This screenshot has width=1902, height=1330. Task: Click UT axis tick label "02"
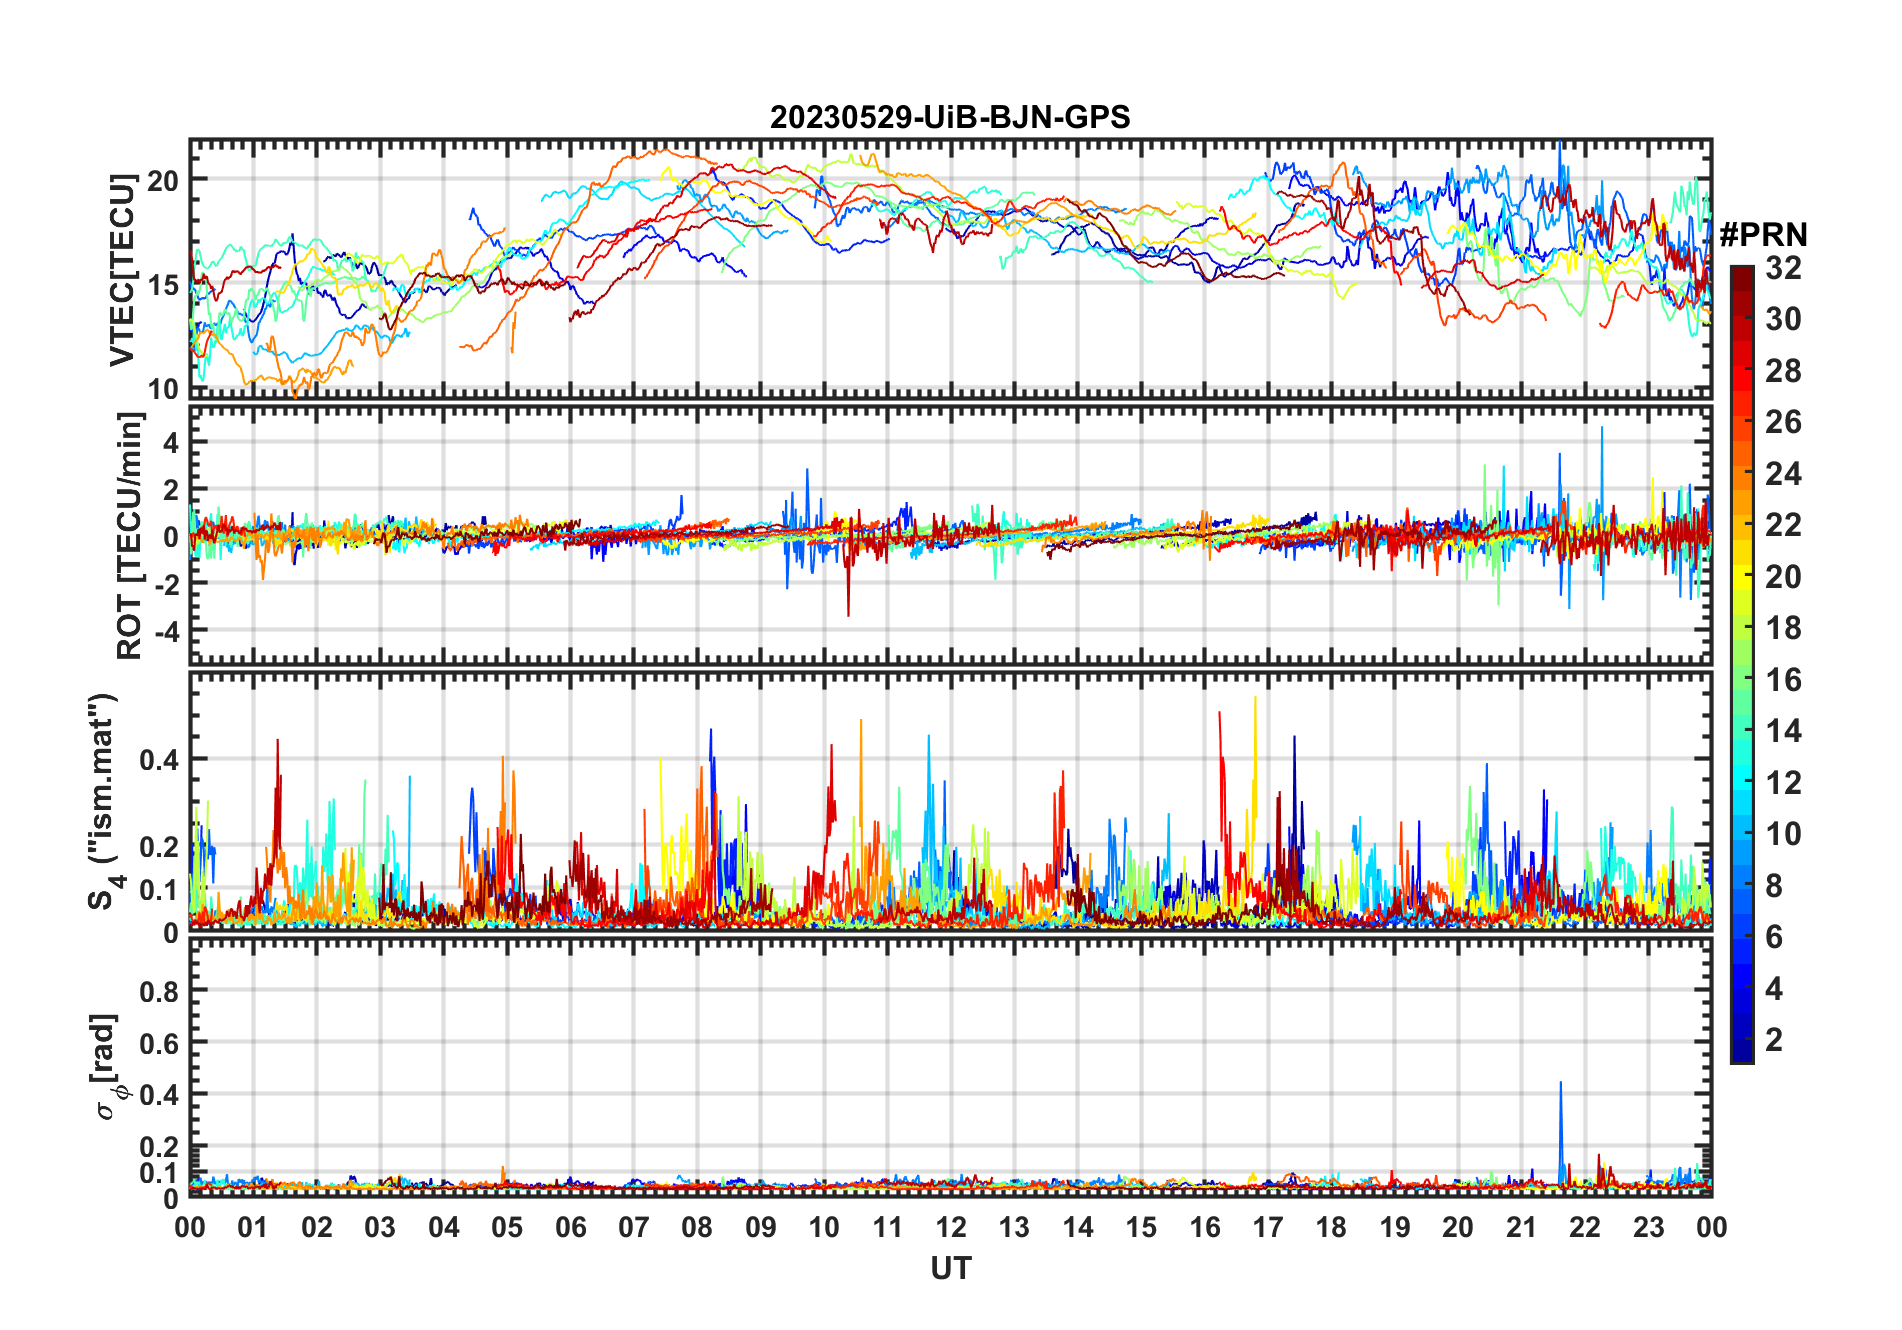(317, 1228)
